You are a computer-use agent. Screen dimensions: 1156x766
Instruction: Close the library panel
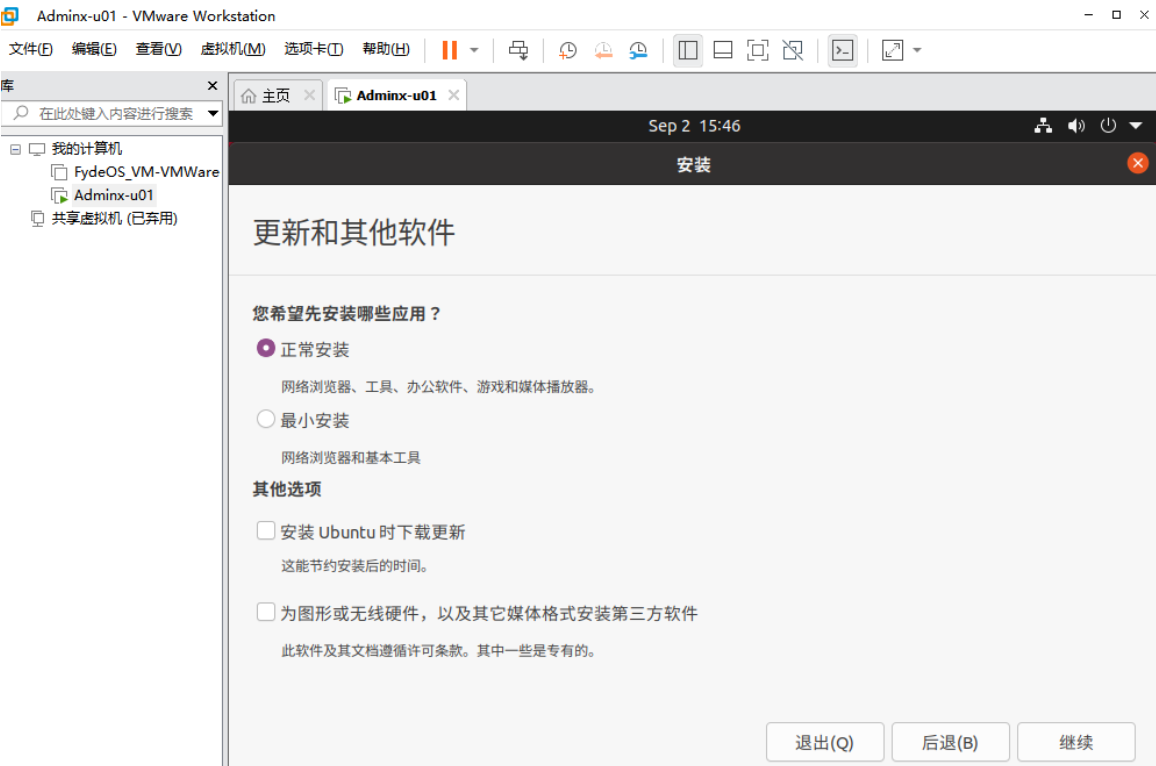[x=212, y=86]
